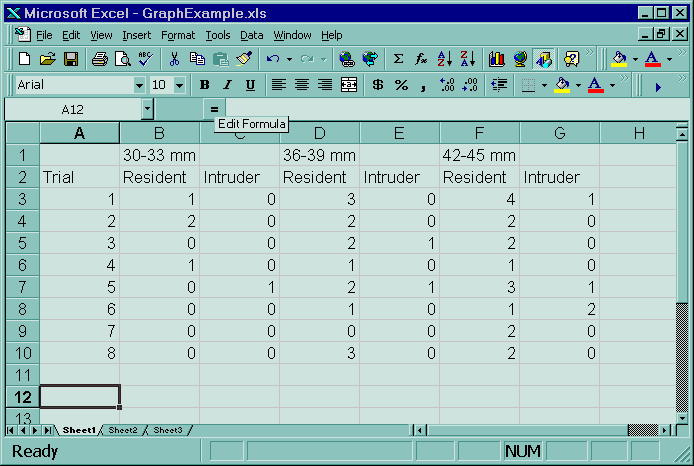694x466 pixels.
Task: Increase Decimal places
Action: tap(447, 85)
